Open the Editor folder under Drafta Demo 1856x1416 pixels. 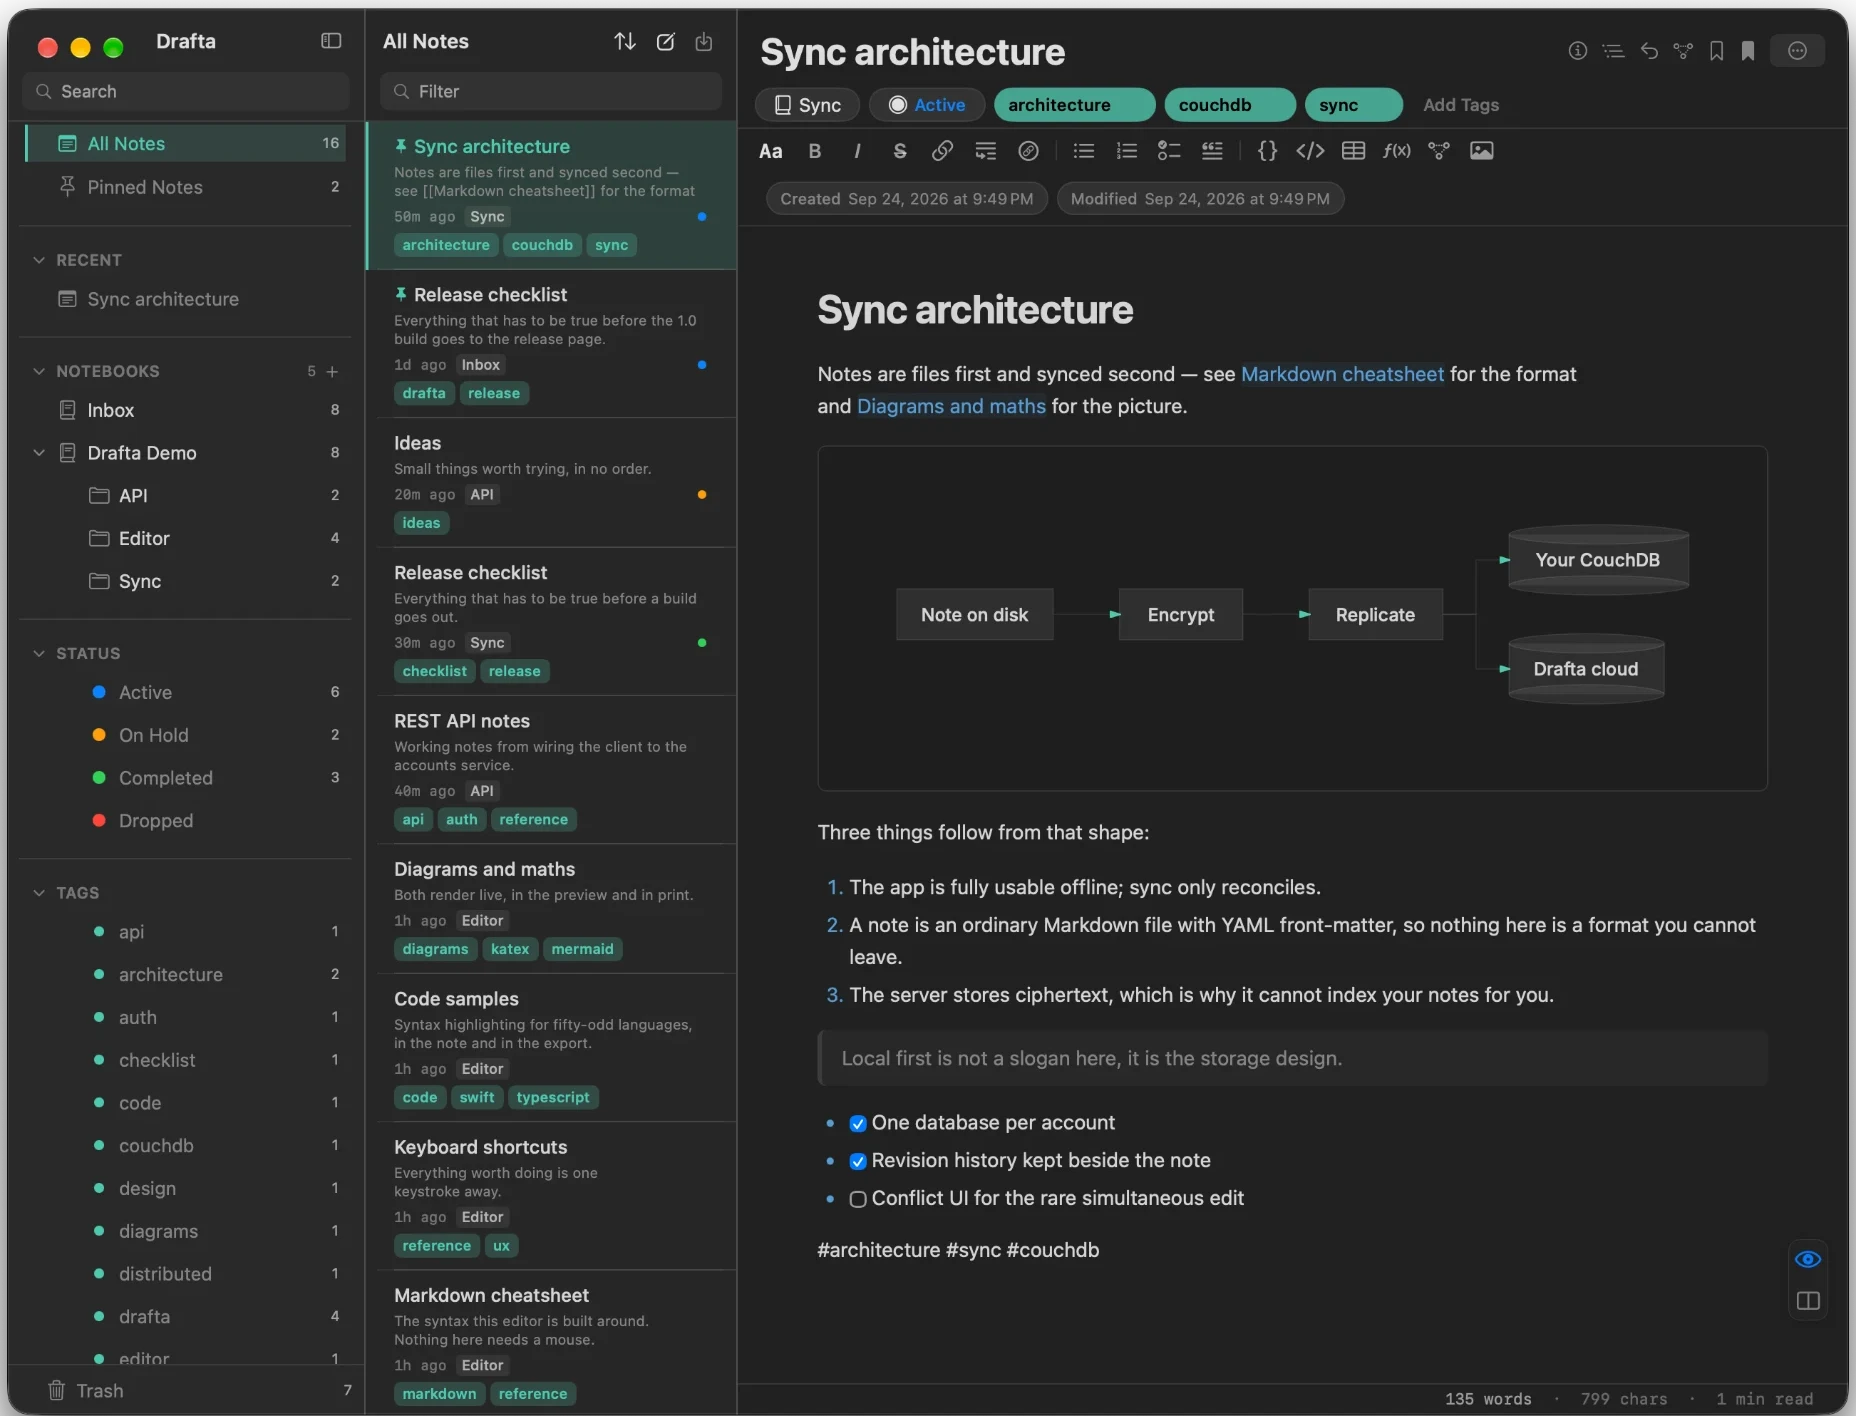pos(186,538)
